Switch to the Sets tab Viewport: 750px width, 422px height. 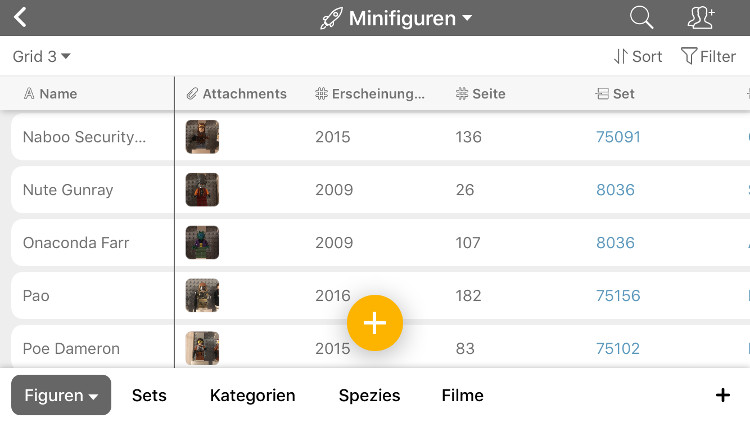[149, 395]
